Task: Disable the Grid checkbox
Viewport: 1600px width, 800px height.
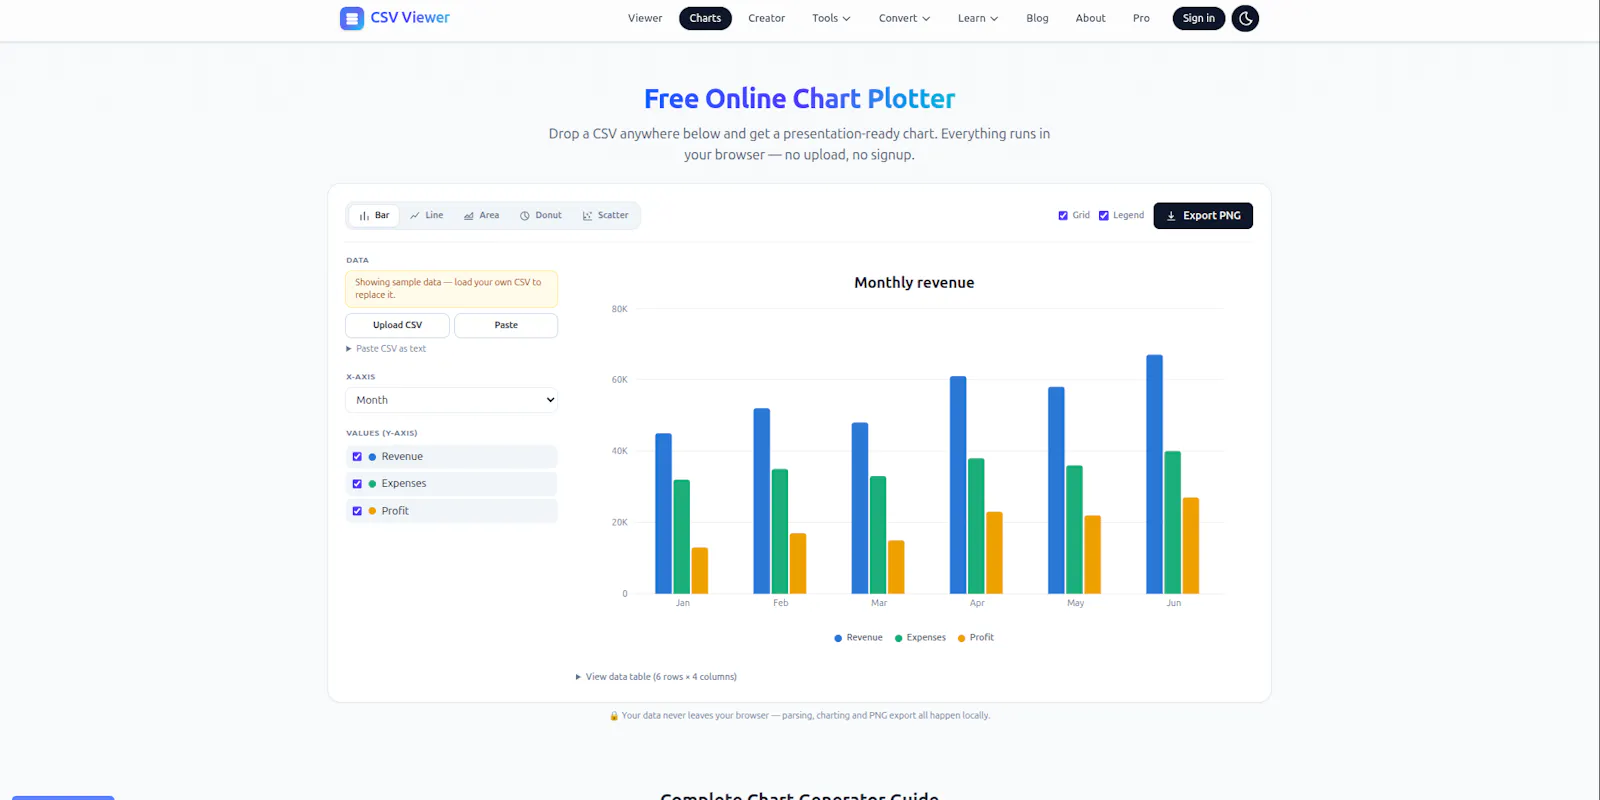Action: click(x=1063, y=216)
